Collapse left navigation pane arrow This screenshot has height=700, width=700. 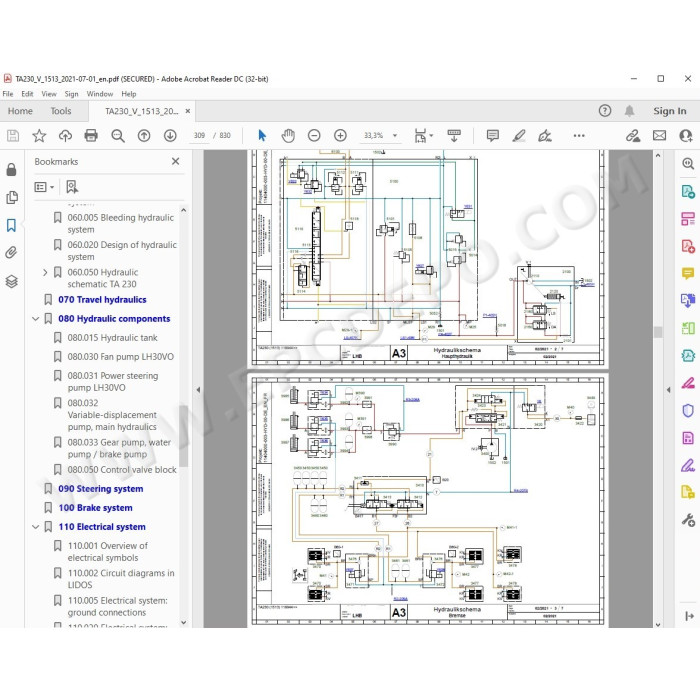point(198,390)
